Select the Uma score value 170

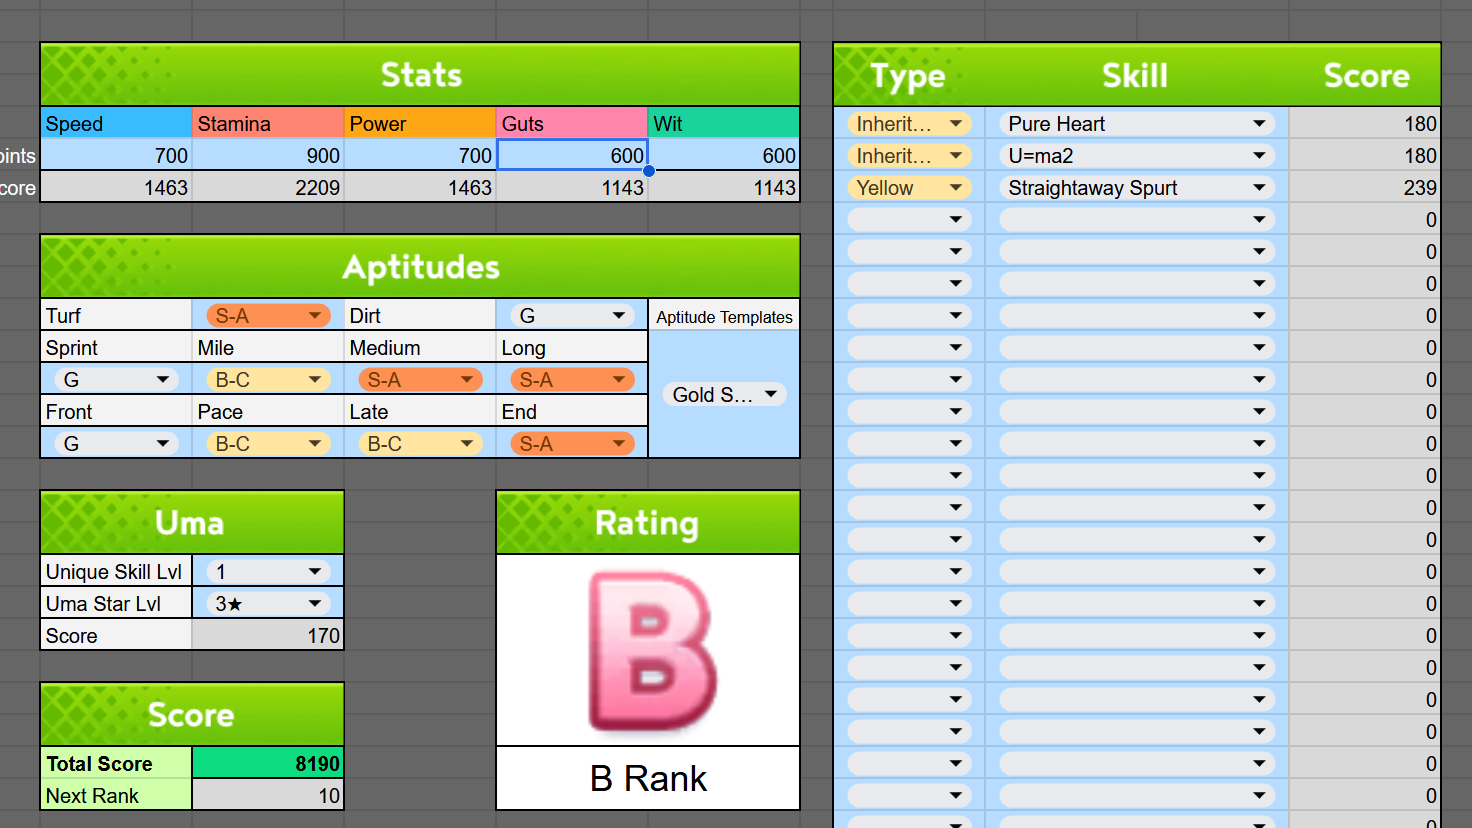[x=268, y=635]
